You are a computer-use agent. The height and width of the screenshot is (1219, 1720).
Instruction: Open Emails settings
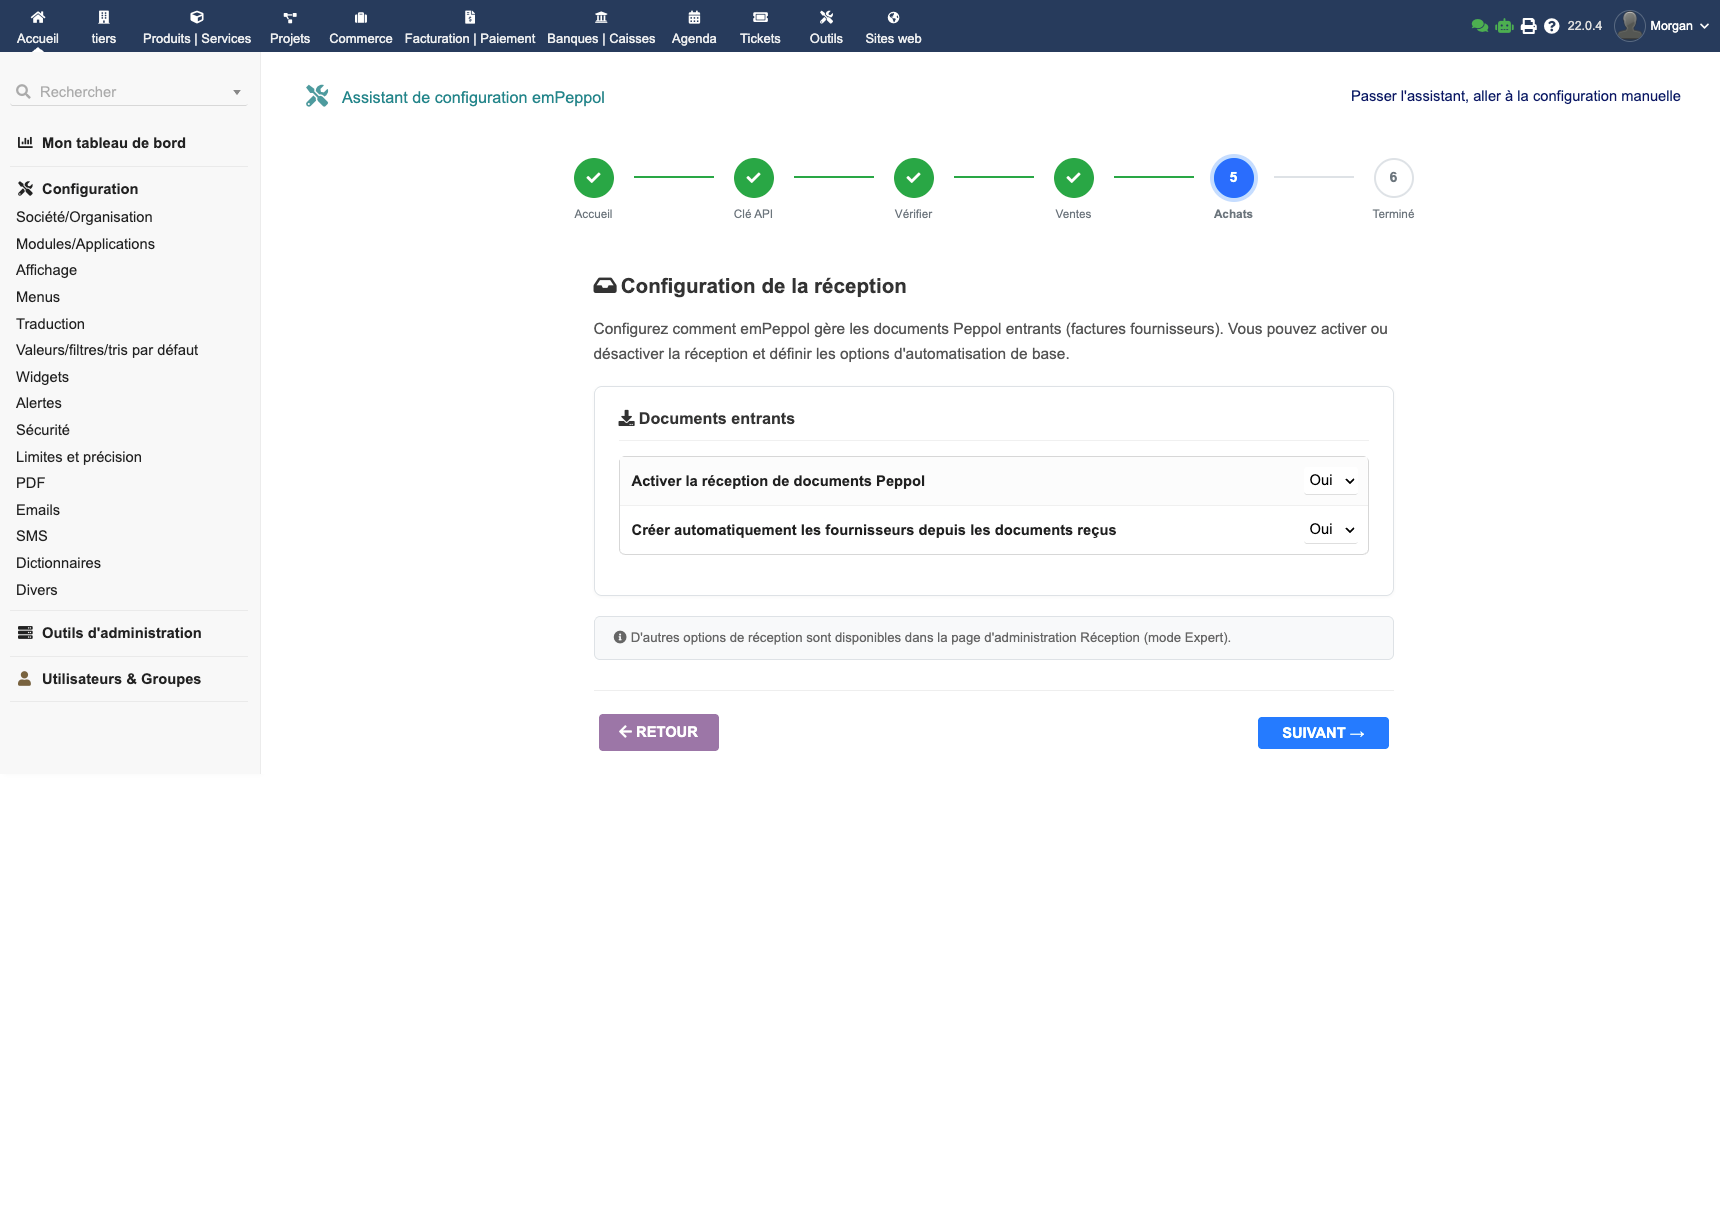38,510
